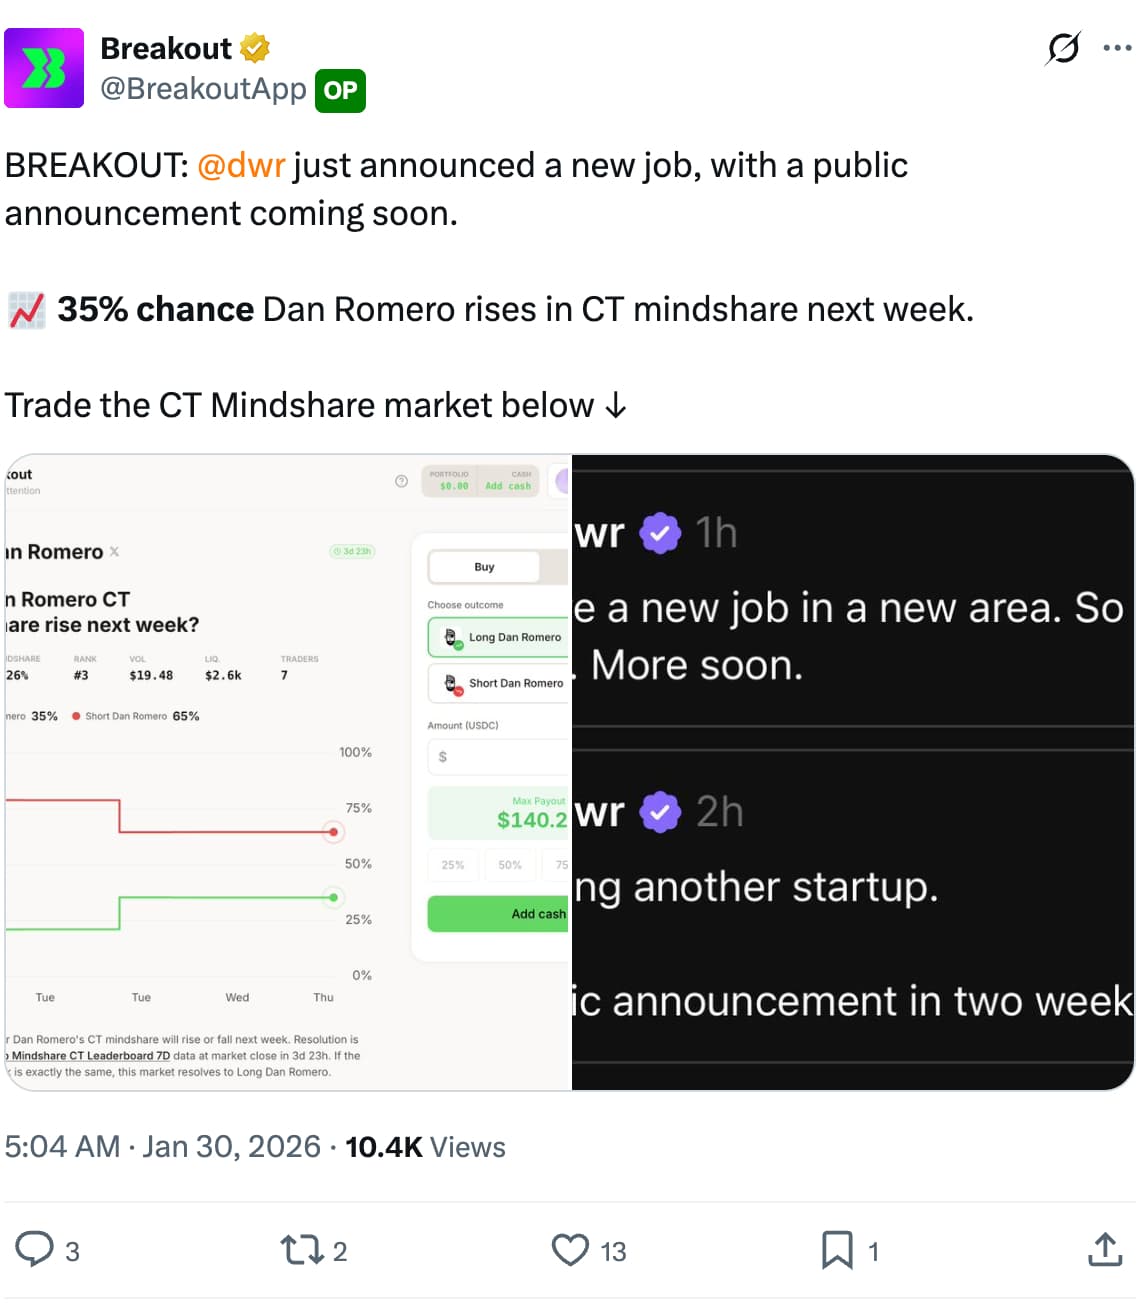Viewport: 1140px width, 1303px height.
Task: Bookmark this tweet
Action: [836, 1249]
